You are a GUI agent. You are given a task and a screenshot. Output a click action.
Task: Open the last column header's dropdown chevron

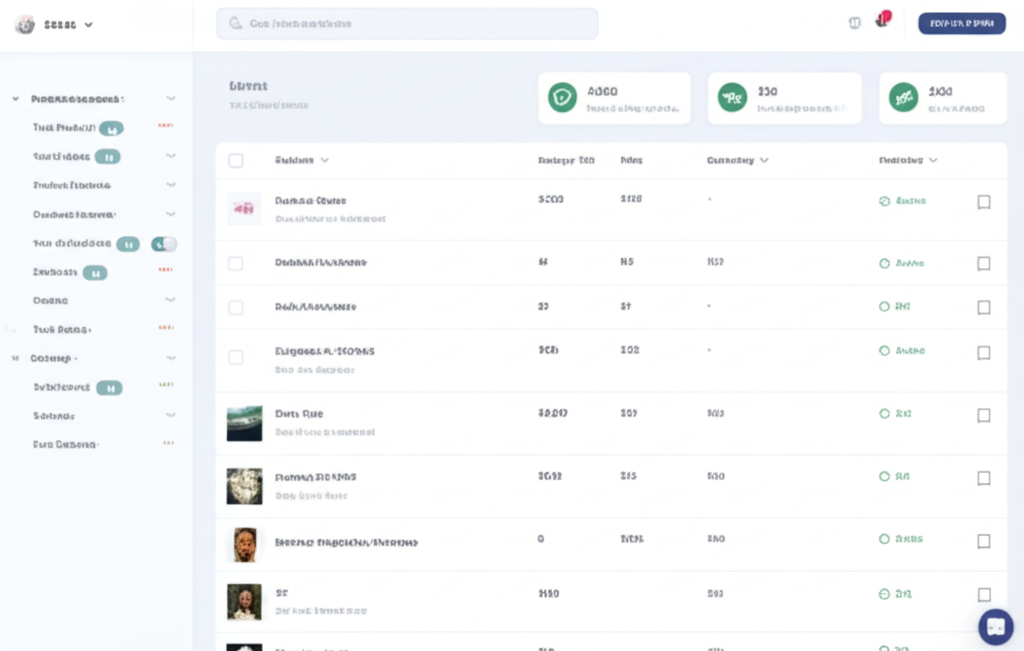point(933,160)
